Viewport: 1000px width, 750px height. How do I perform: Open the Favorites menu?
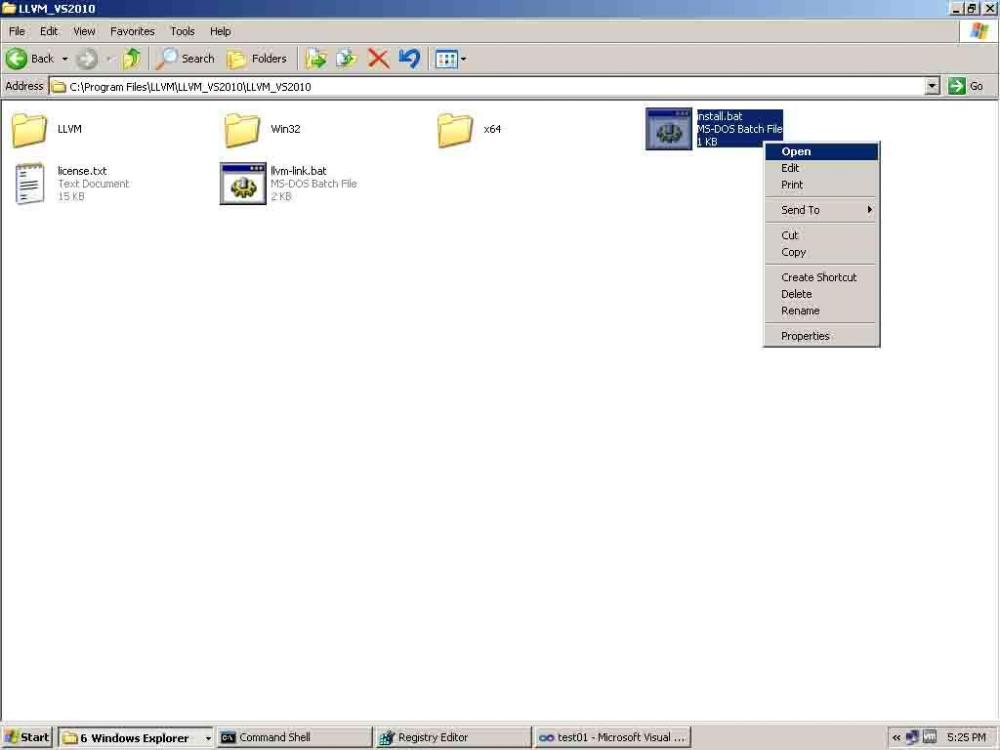click(x=132, y=31)
